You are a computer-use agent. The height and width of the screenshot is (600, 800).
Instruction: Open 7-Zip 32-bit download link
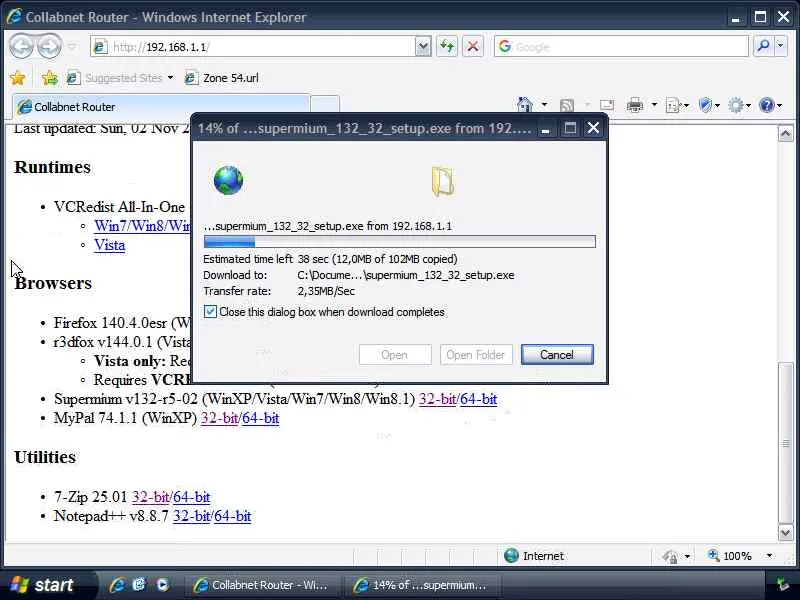151,497
